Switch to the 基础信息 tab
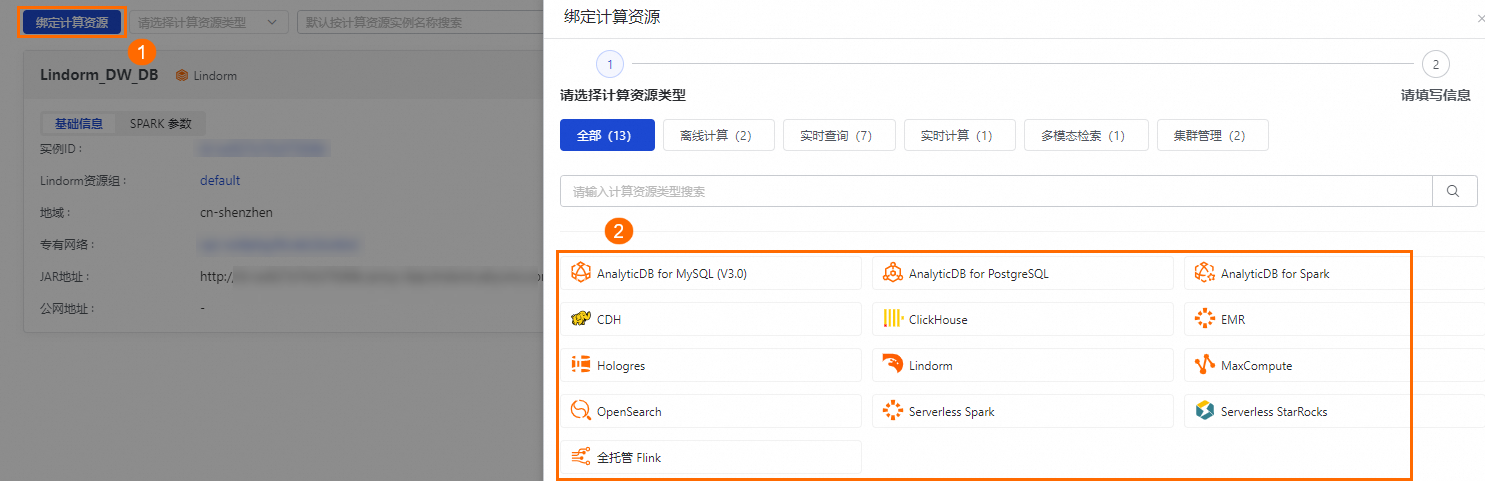1485x481 pixels. (x=79, y=124)
